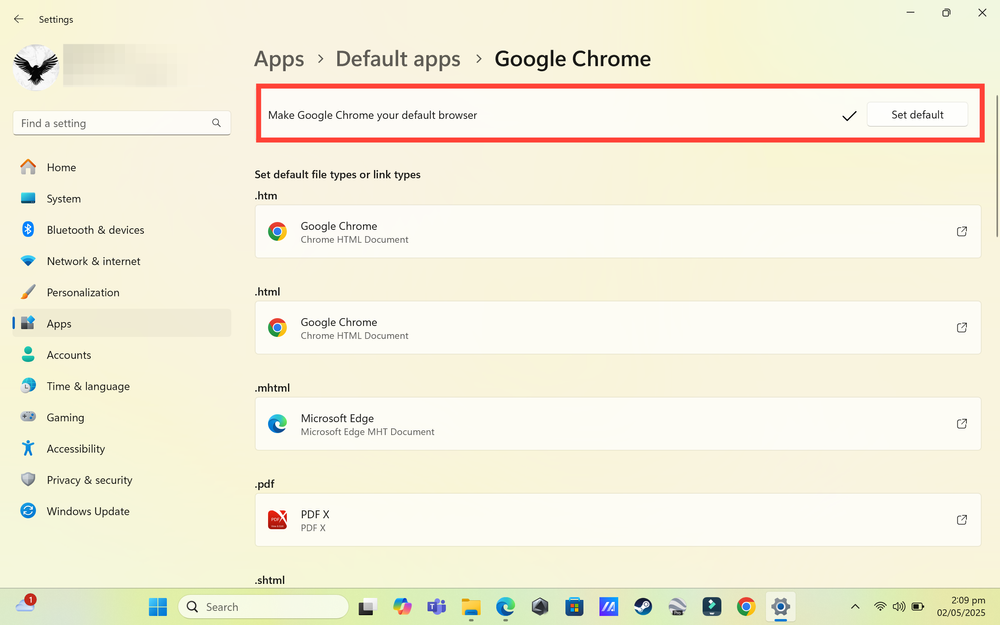Click the Settings gear icon in the taskbar
The height and width of the screenshot is (625, 1000).
pyautogui.click(x=781, y=607)
